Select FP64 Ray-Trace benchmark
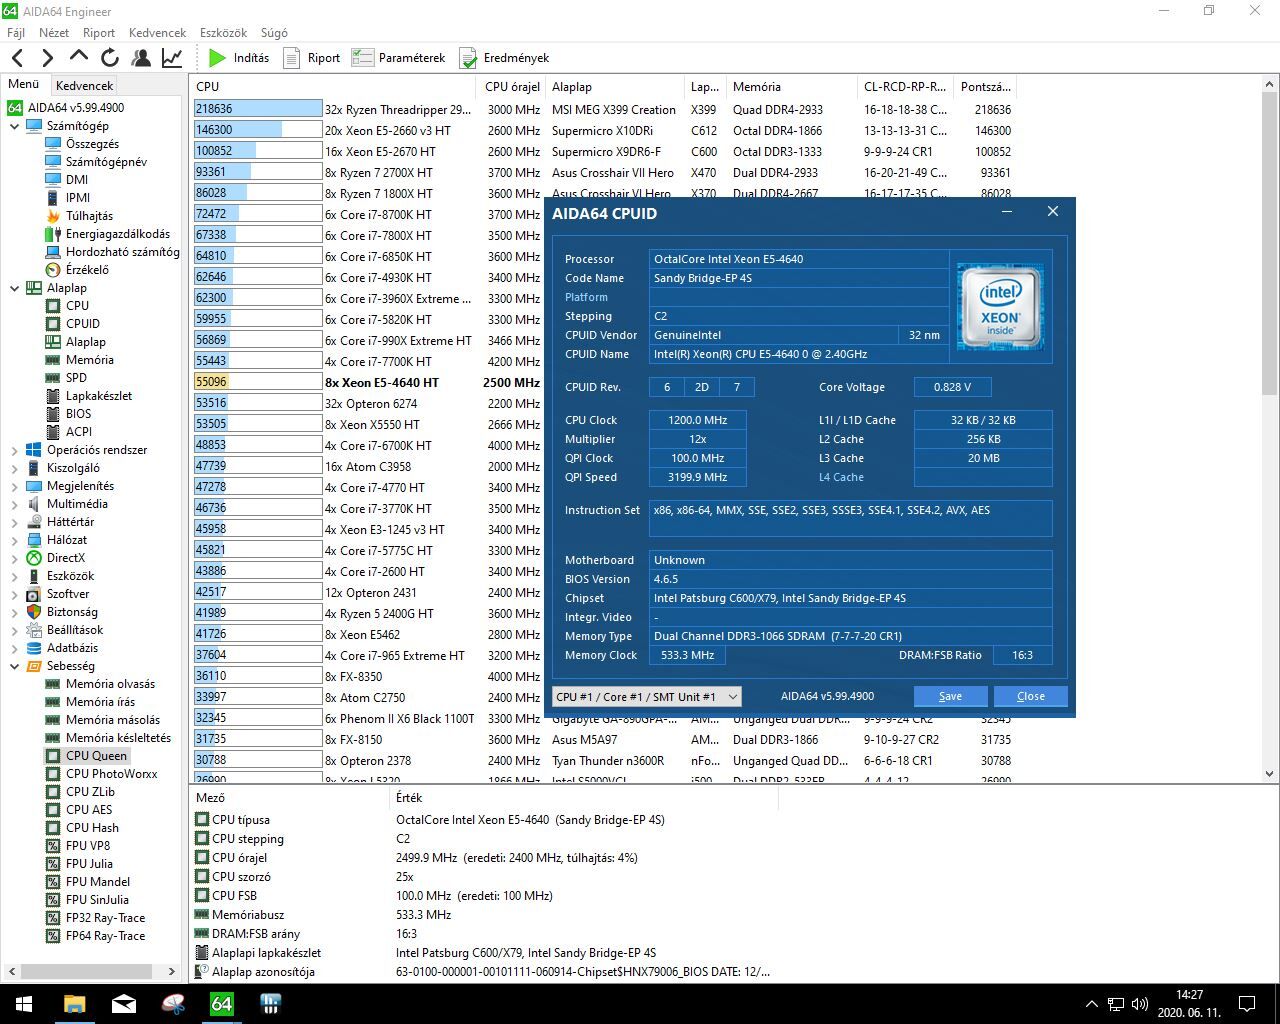This screenshot has height=1024, width=1280. [x=105, y=936]
